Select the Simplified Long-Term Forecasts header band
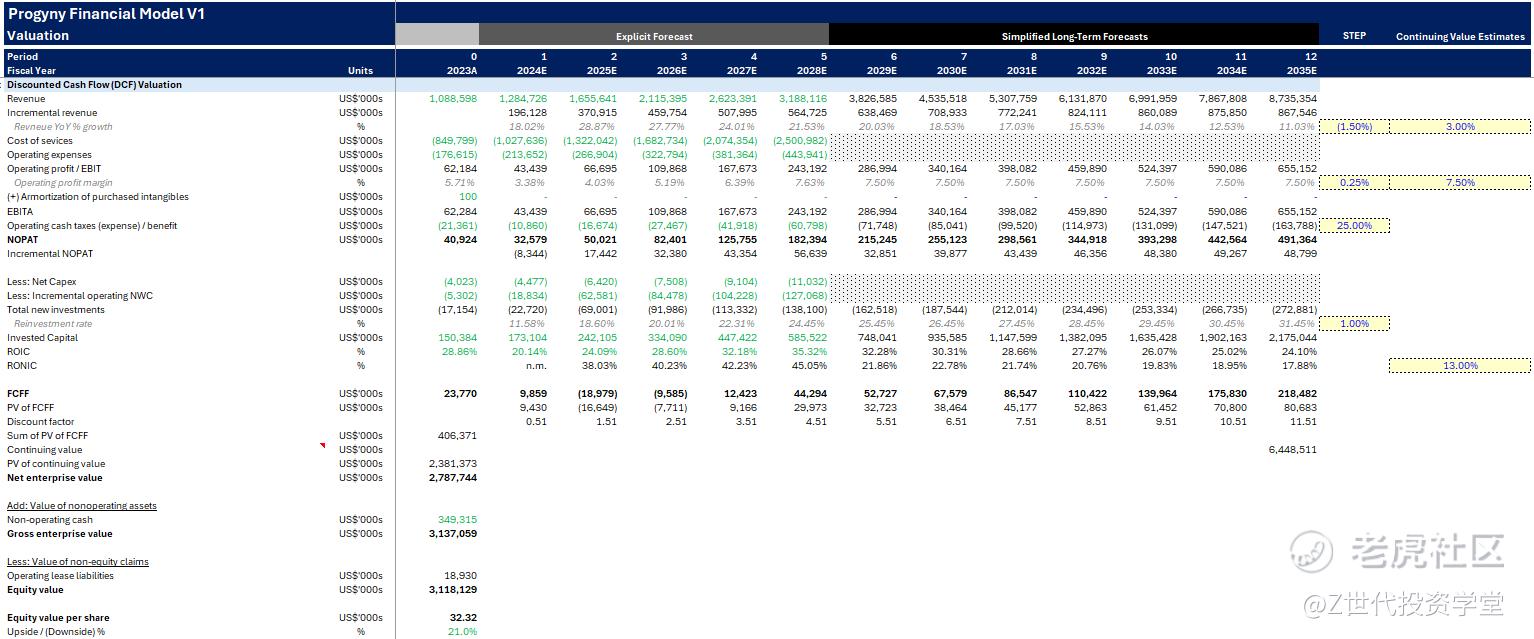The width and height of the screenshot is (1534, 639). tap(1074, 36)
